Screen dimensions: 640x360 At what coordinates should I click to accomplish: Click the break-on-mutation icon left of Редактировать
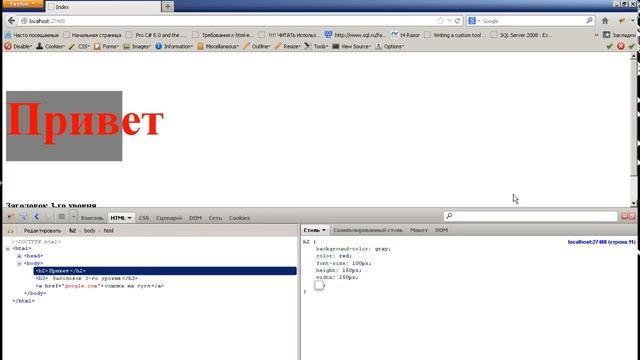[11, 231]
